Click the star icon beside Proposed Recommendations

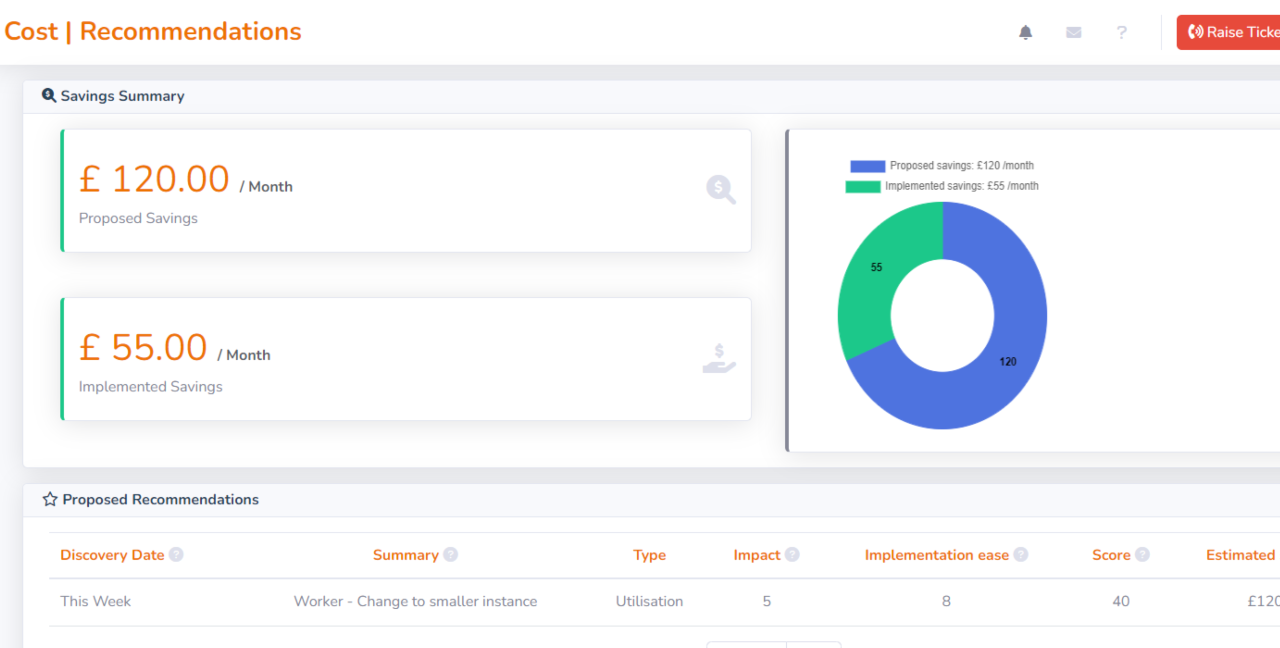pos(48,498)
